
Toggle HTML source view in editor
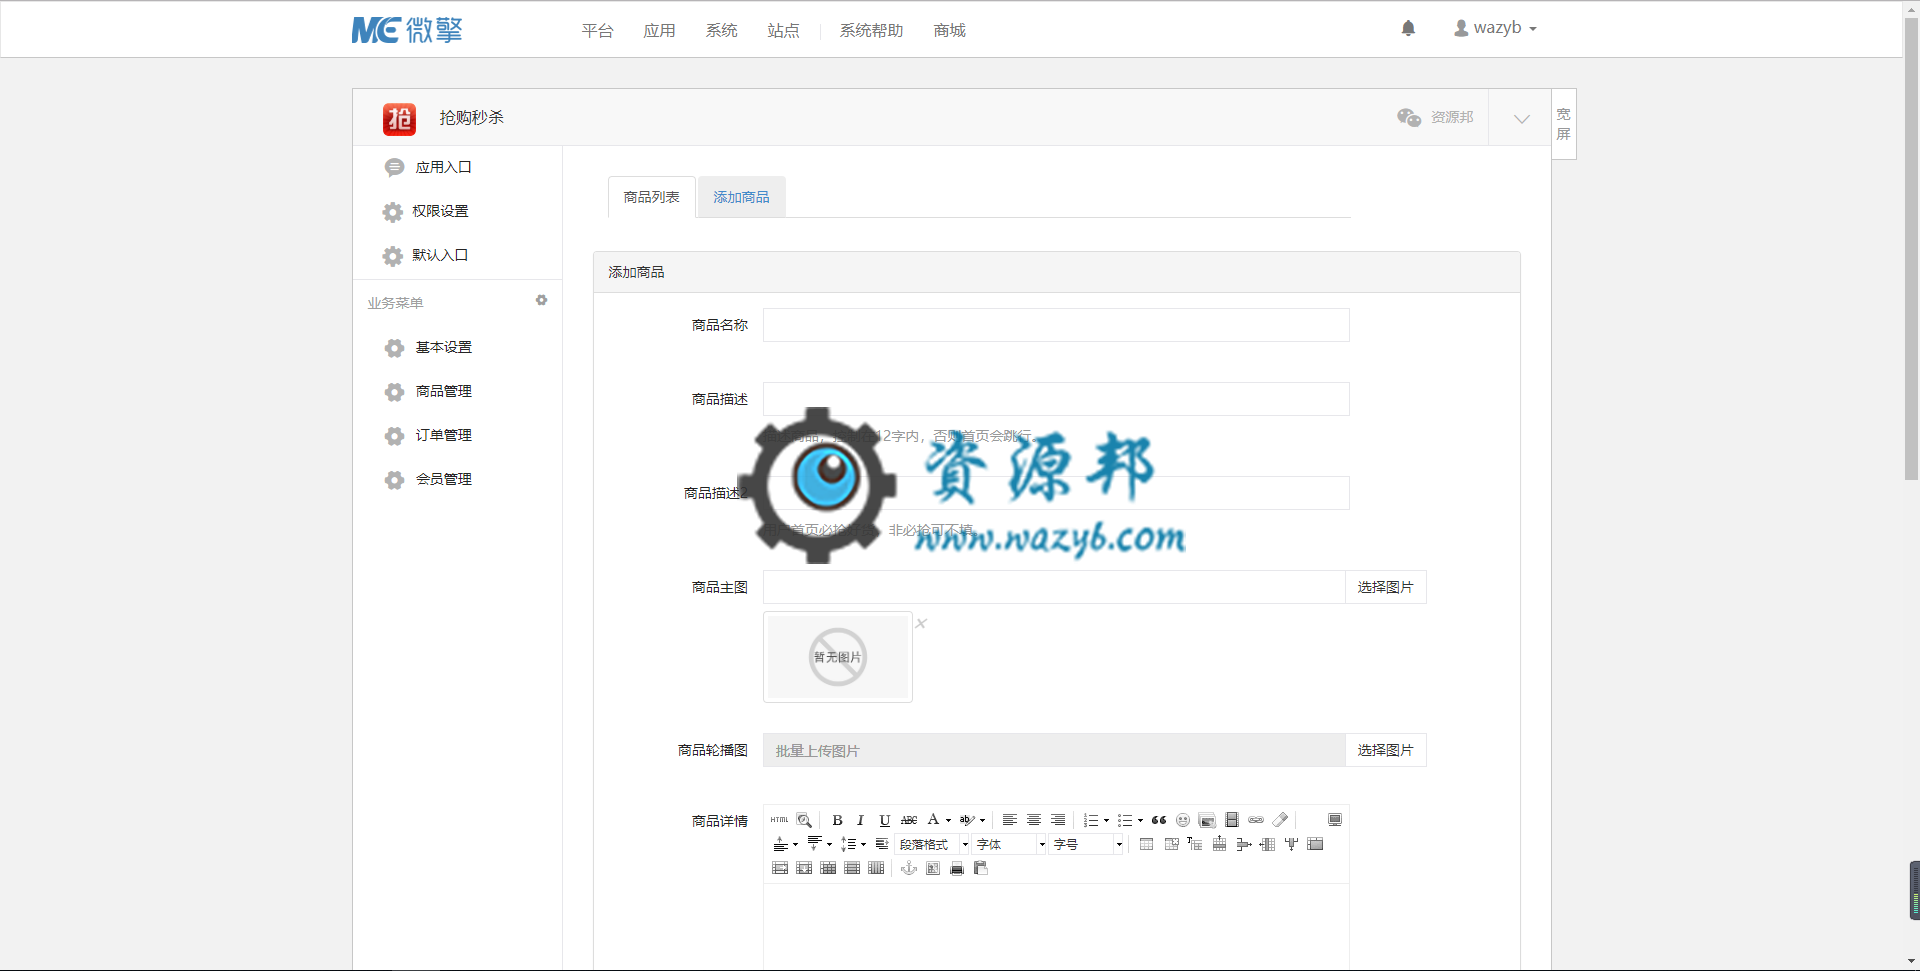779,820
